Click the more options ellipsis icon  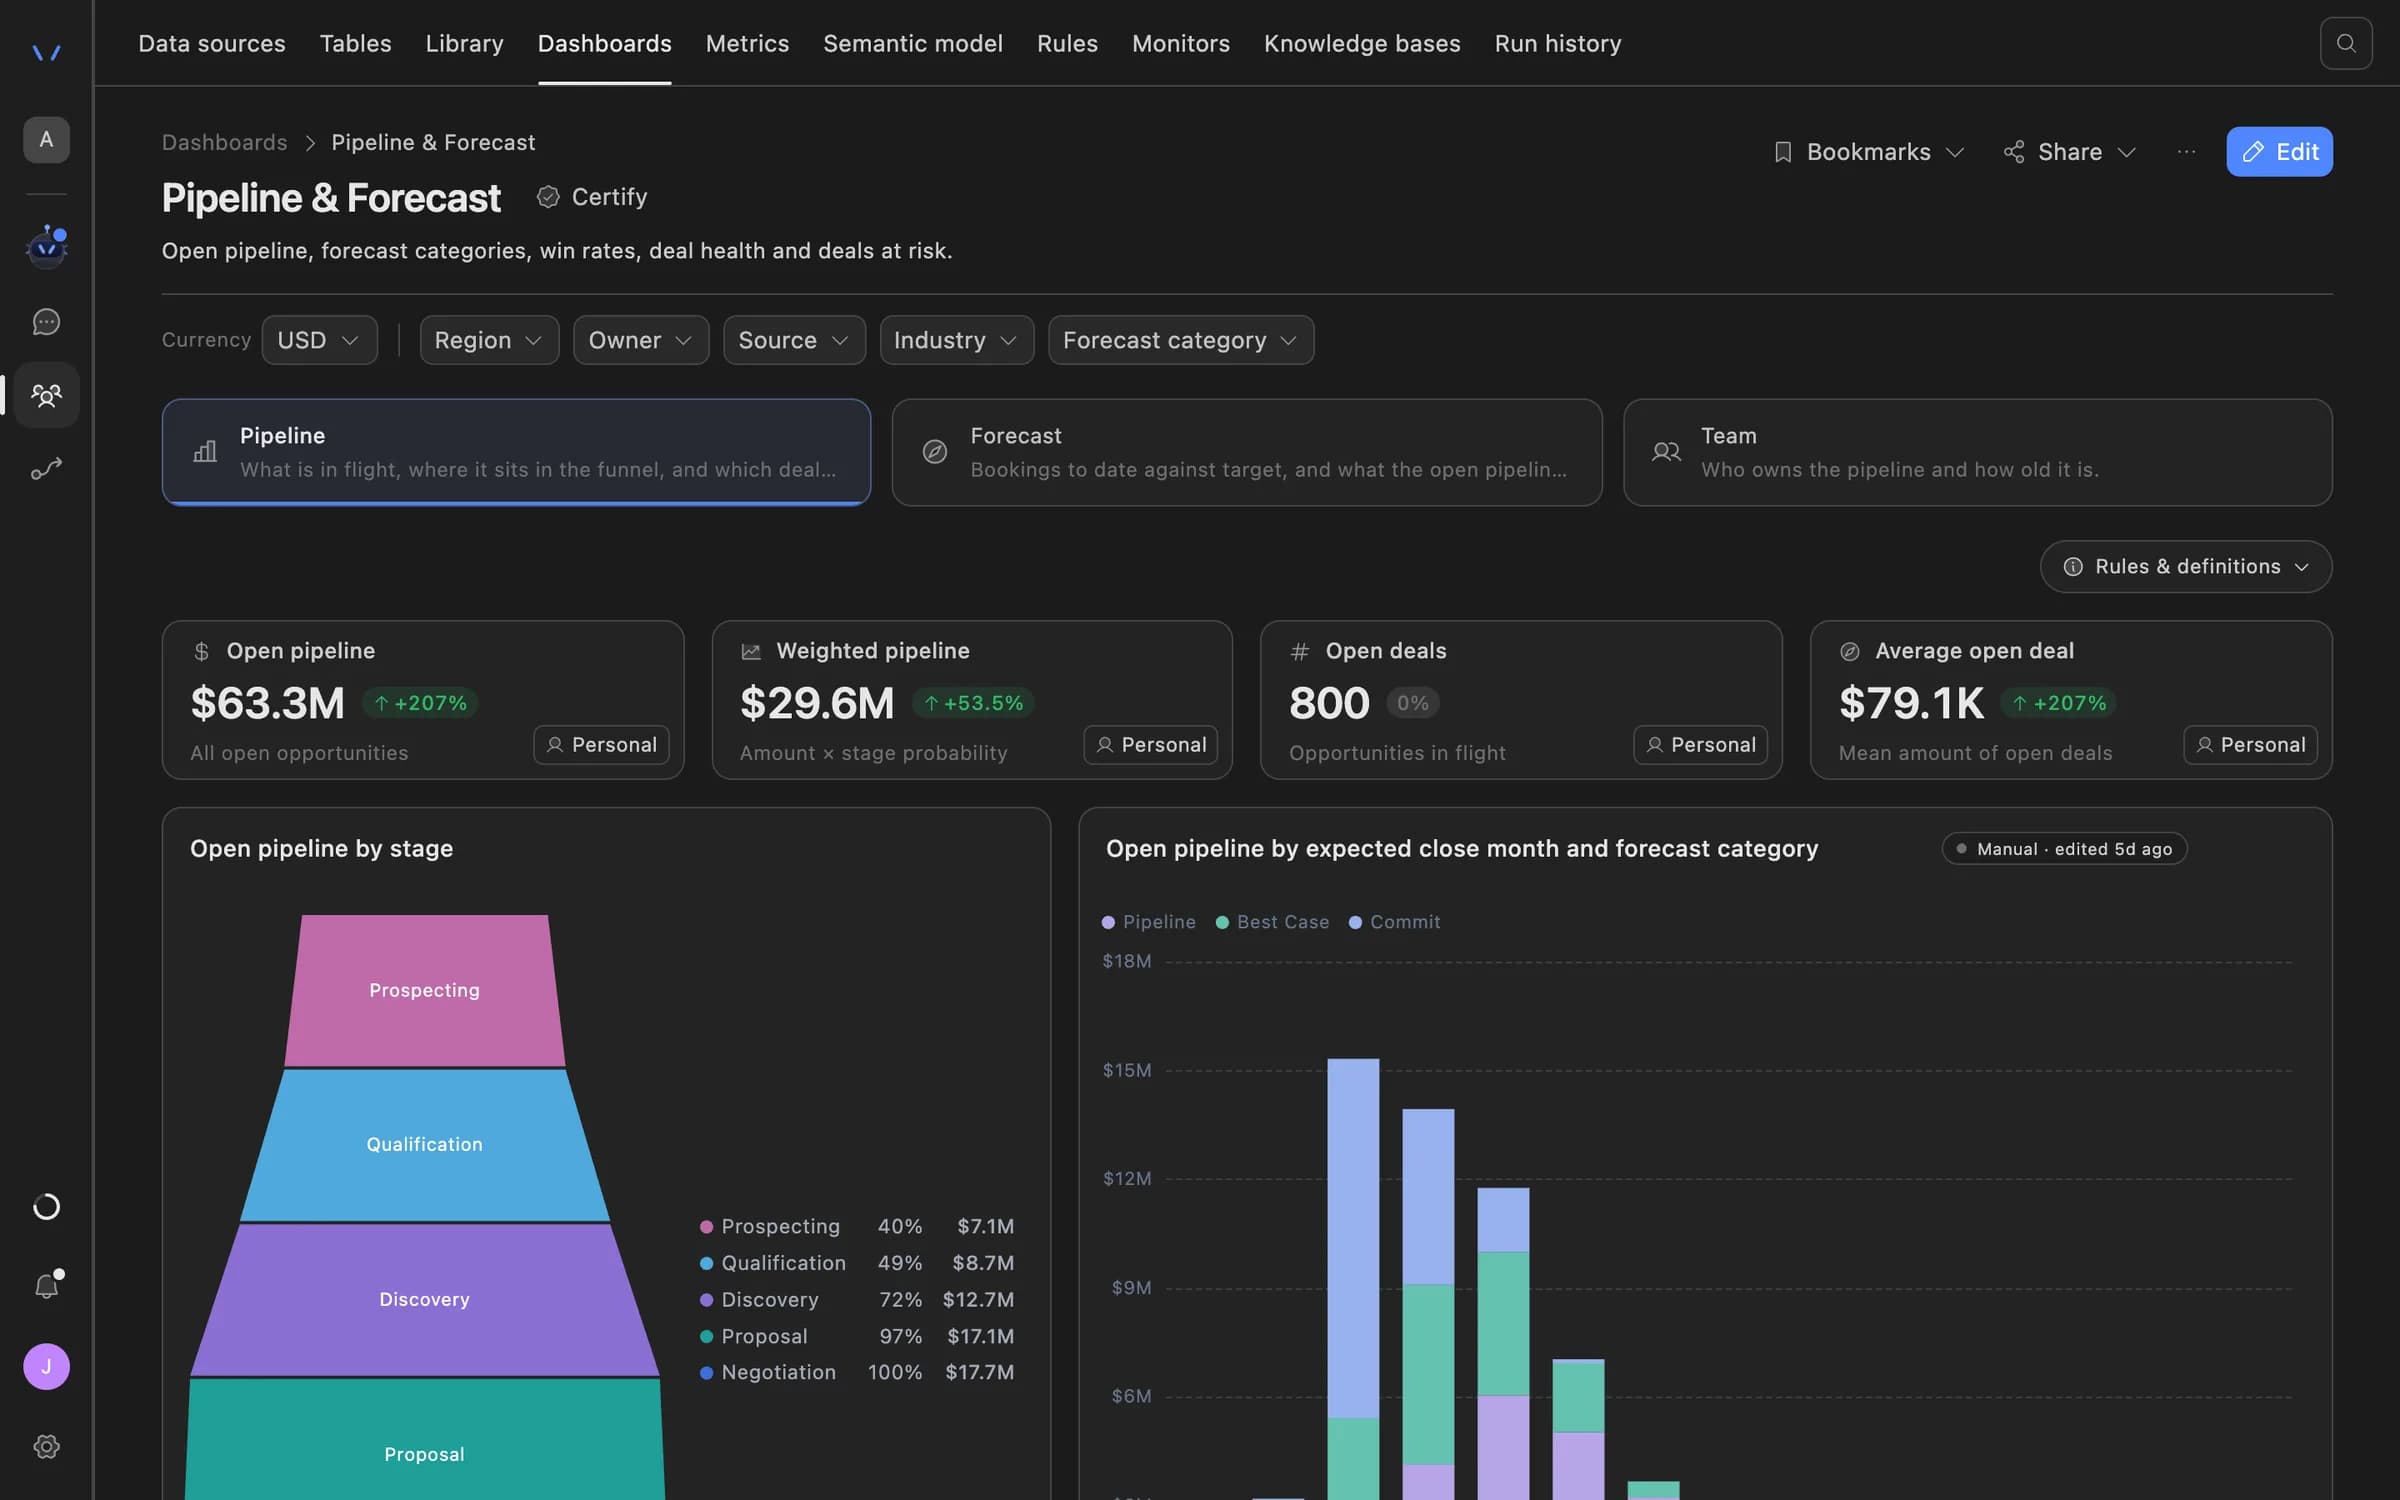tap(2186, 152)
